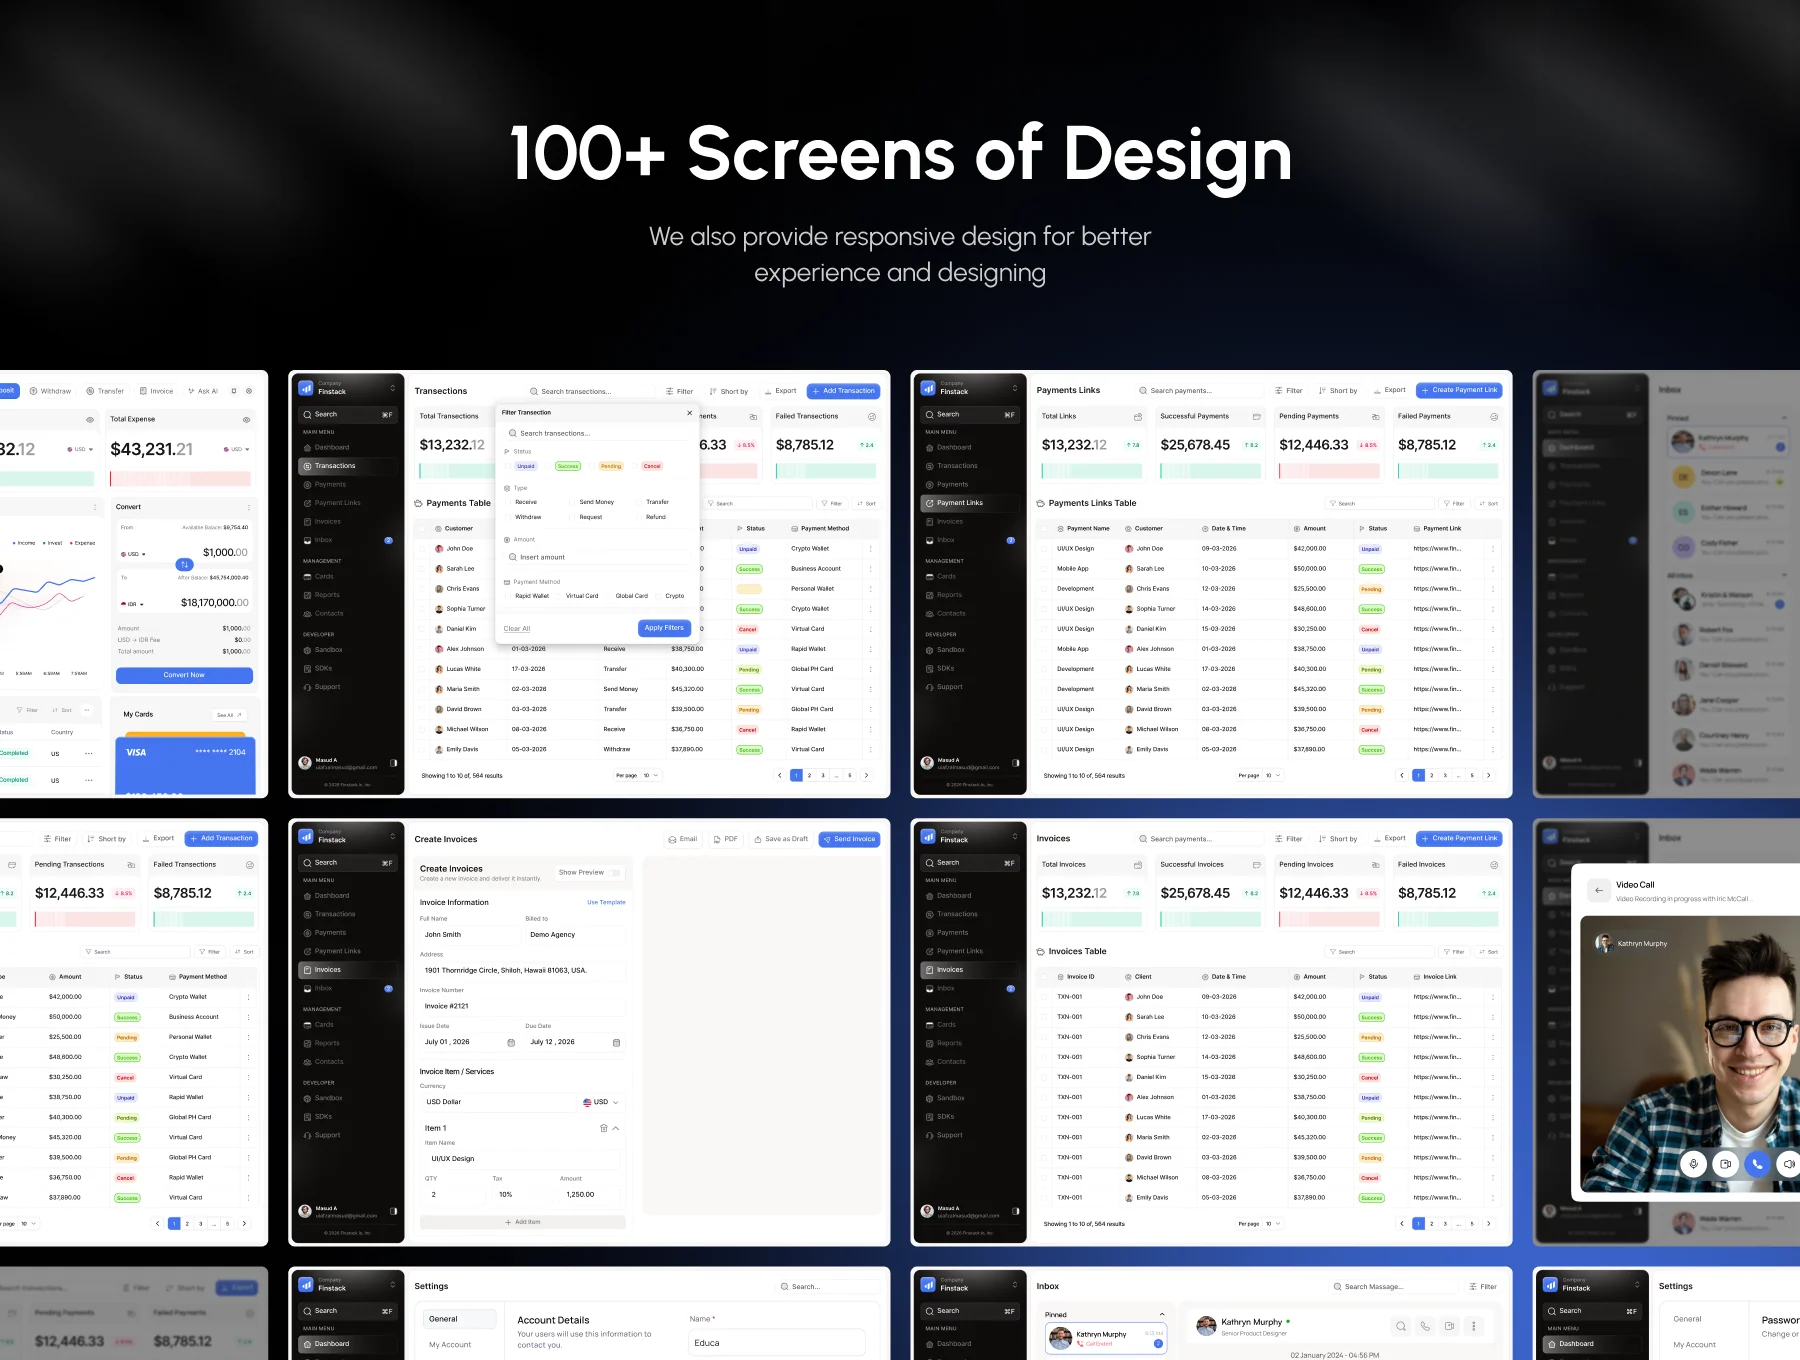Select General tab in Settings screen

tap(459, 1319)
